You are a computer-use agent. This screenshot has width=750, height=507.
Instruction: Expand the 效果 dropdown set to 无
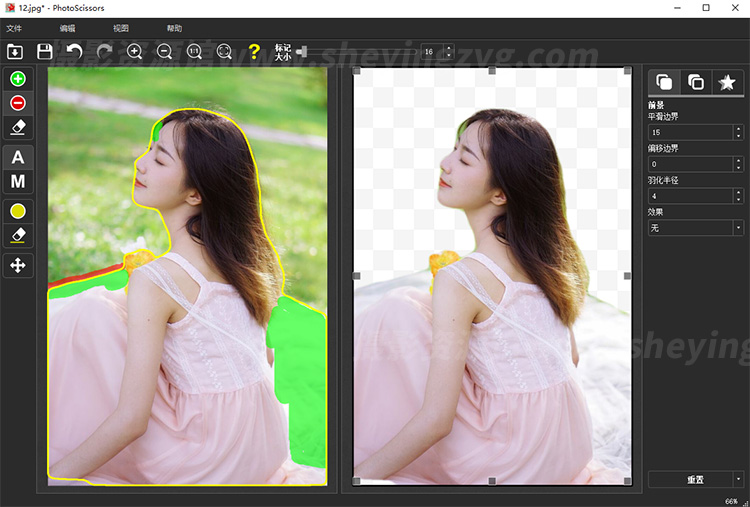(739, 228)
